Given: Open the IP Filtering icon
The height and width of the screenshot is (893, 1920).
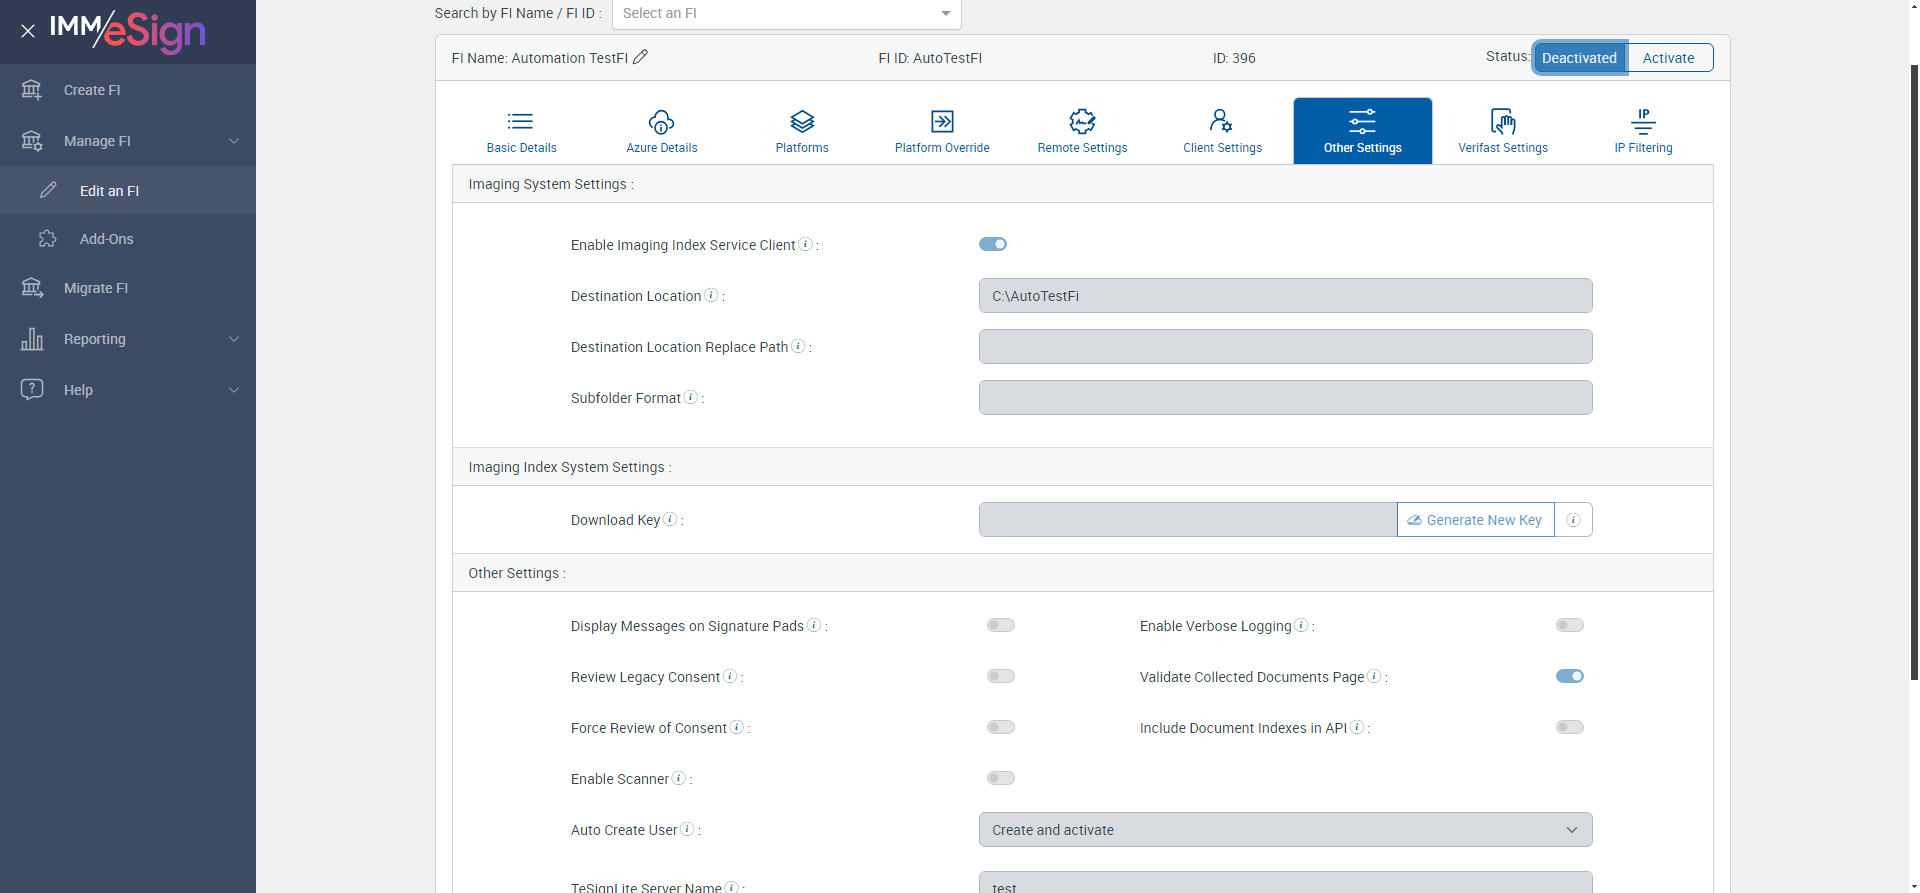Looking at the screenshot, I should coord(1642,122).
